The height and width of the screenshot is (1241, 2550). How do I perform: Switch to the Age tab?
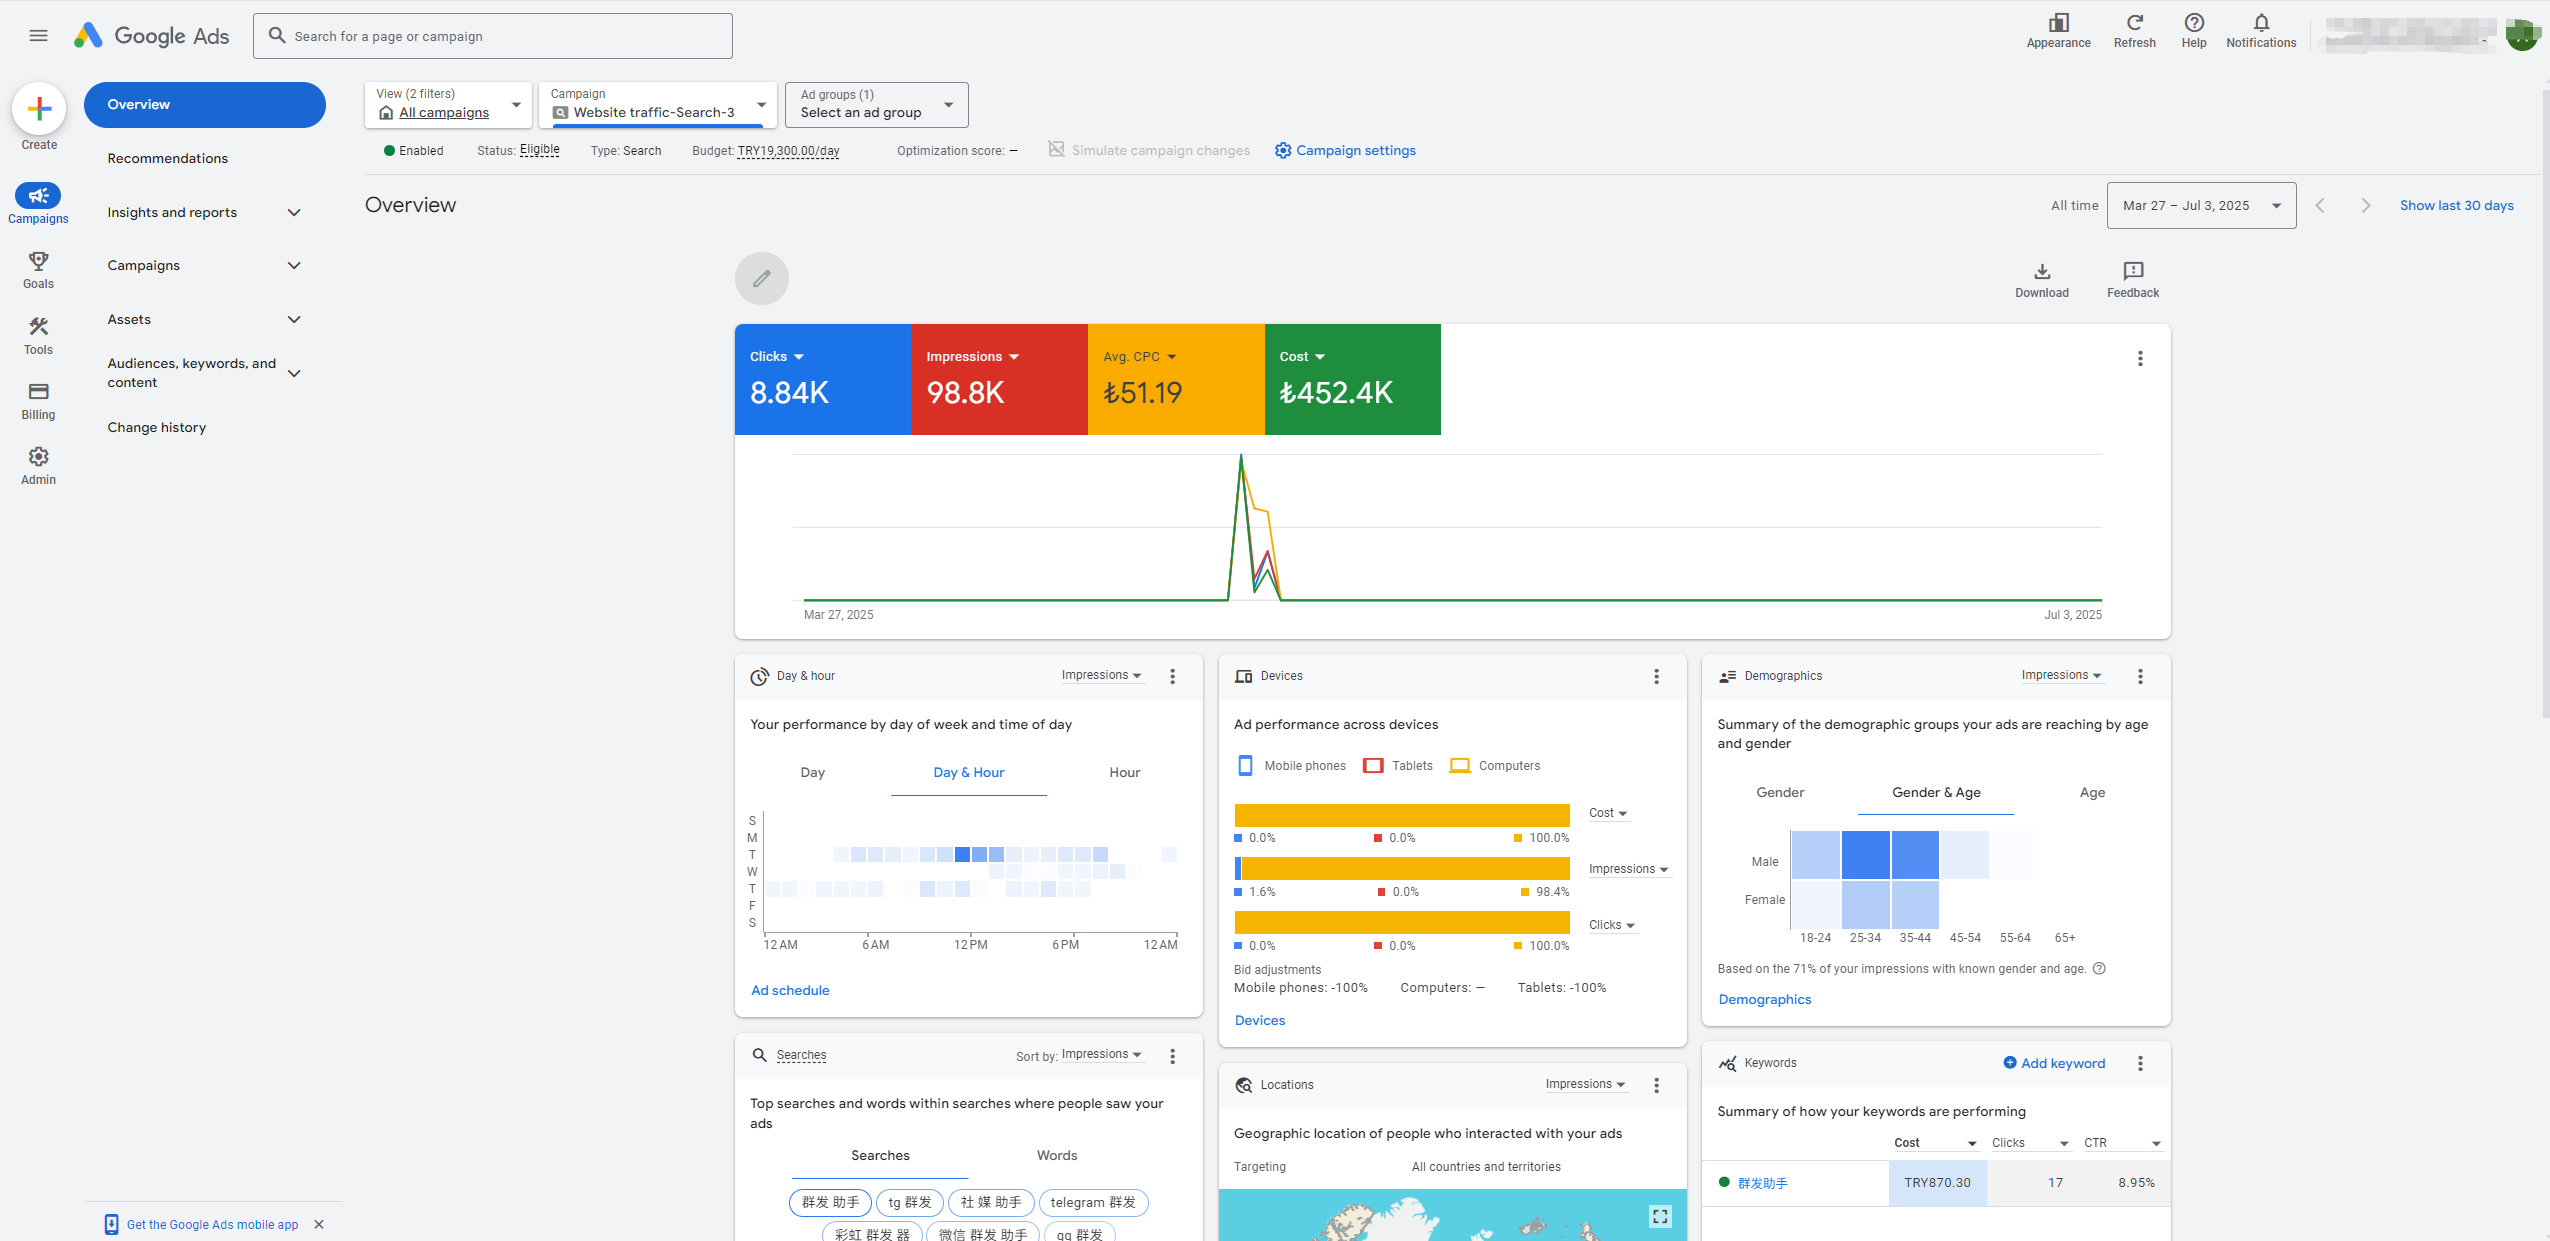click(x=2092, y=792)
